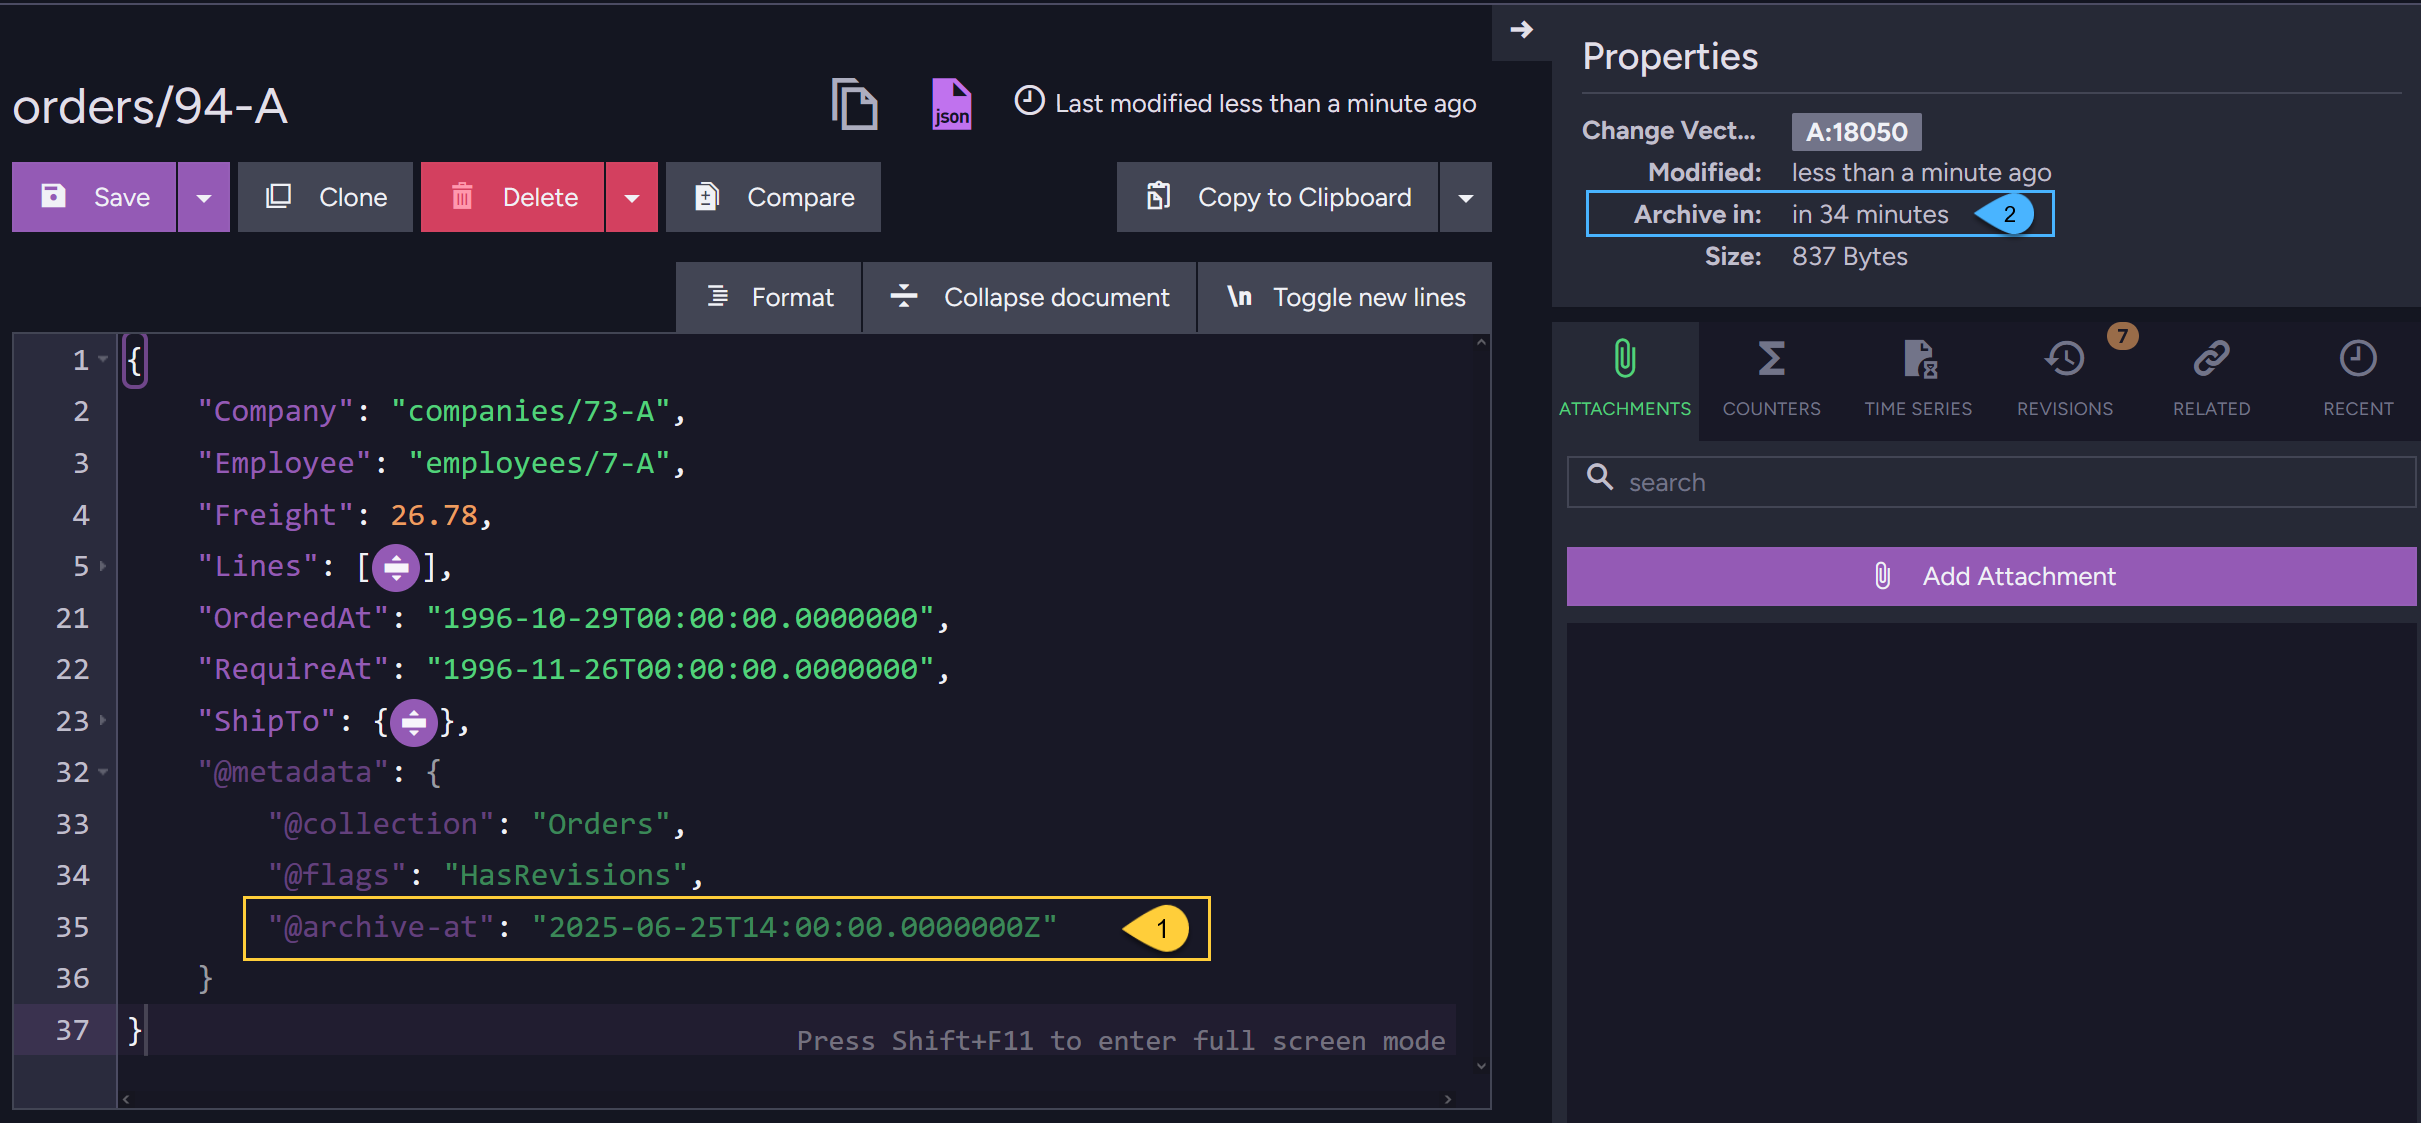This screenshot has height=1123, width=2421.
Task: Open the Counters tab
Action: pos(1771,380)
